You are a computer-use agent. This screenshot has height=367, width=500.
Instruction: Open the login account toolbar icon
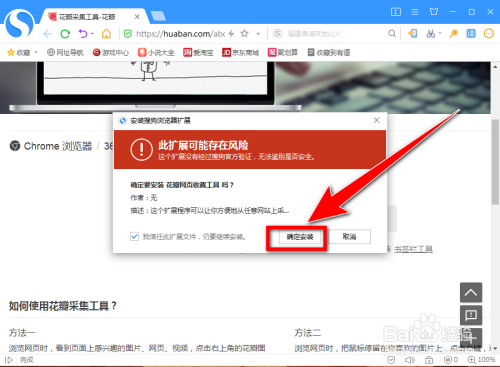tap(413, 34)
